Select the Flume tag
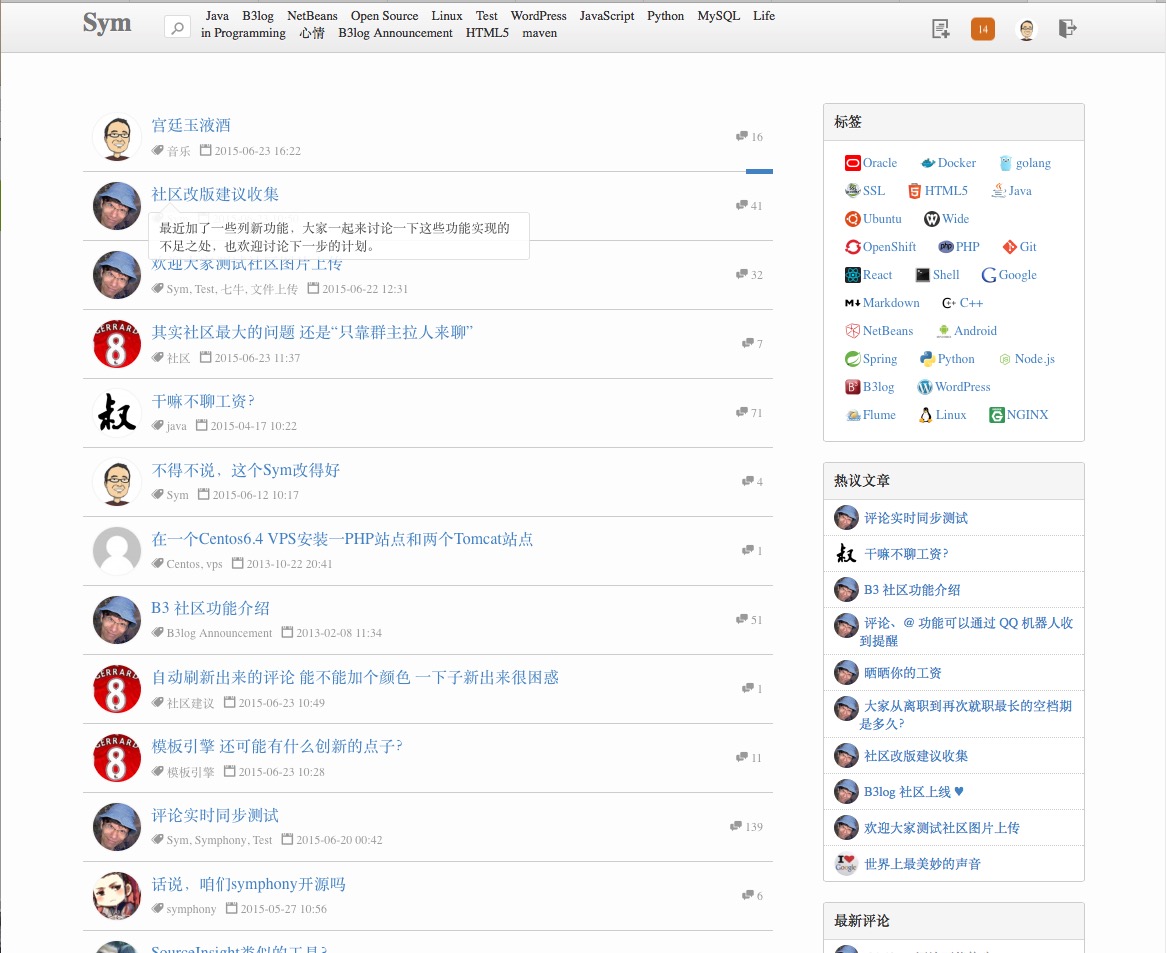Screen dimensions: 1166x953 [x=871, y=415]
